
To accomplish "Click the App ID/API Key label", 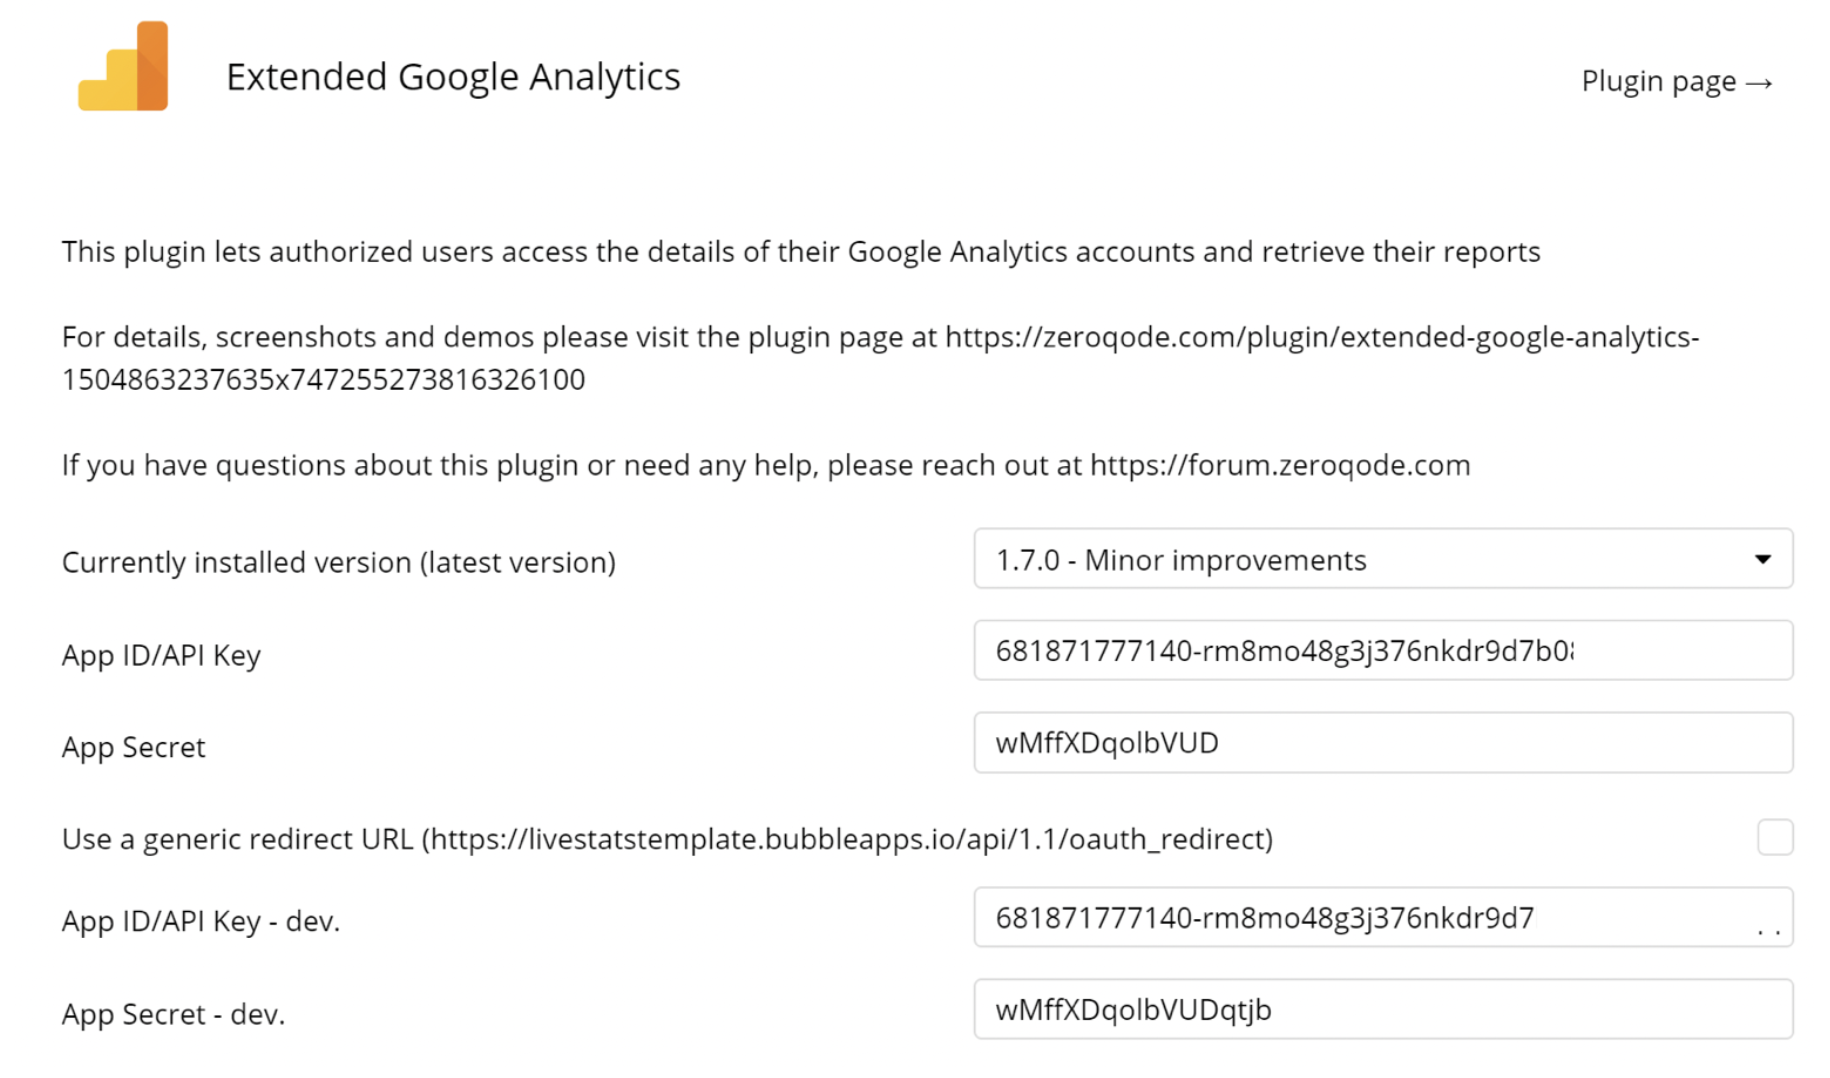I will (x=161, y=655).
